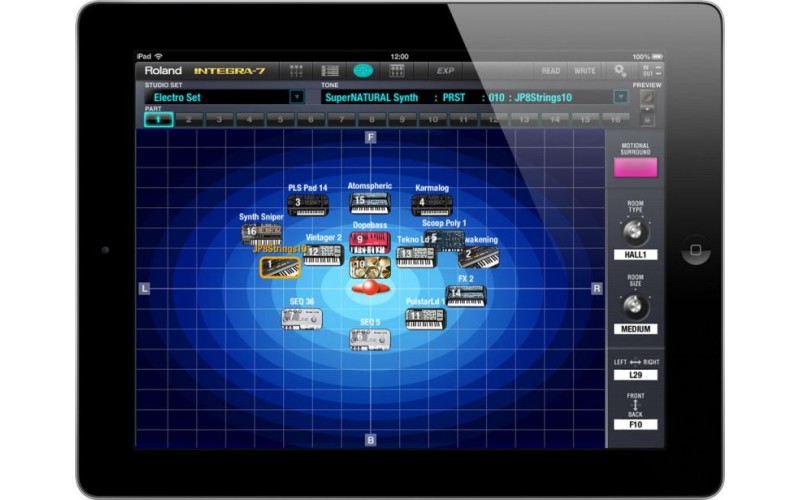Toggle the tone Preview button
This screenshot has height=500, width=800.
pyautogui.click(x=647, y=98)
